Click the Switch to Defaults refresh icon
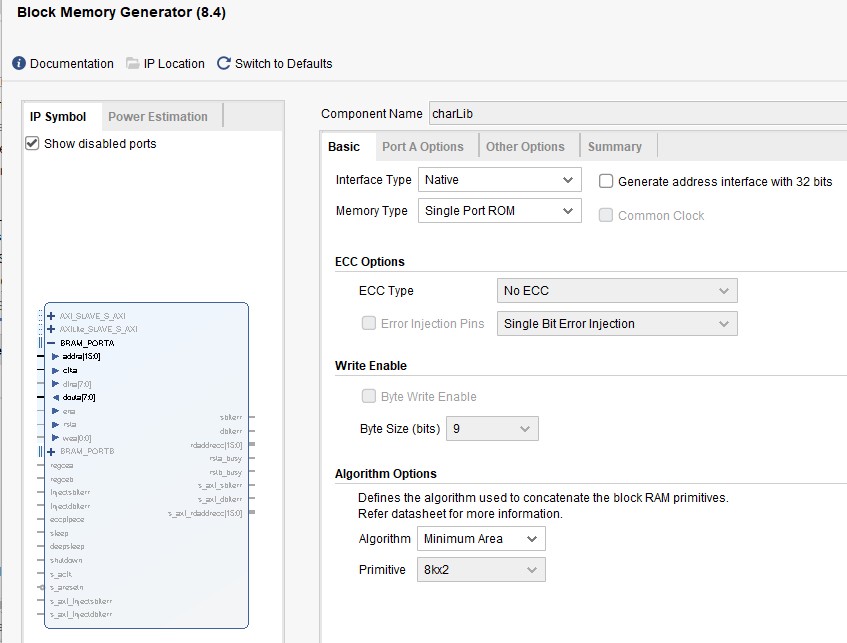The image size is (847, 643). pyautogui.click(x=224, y=63)
